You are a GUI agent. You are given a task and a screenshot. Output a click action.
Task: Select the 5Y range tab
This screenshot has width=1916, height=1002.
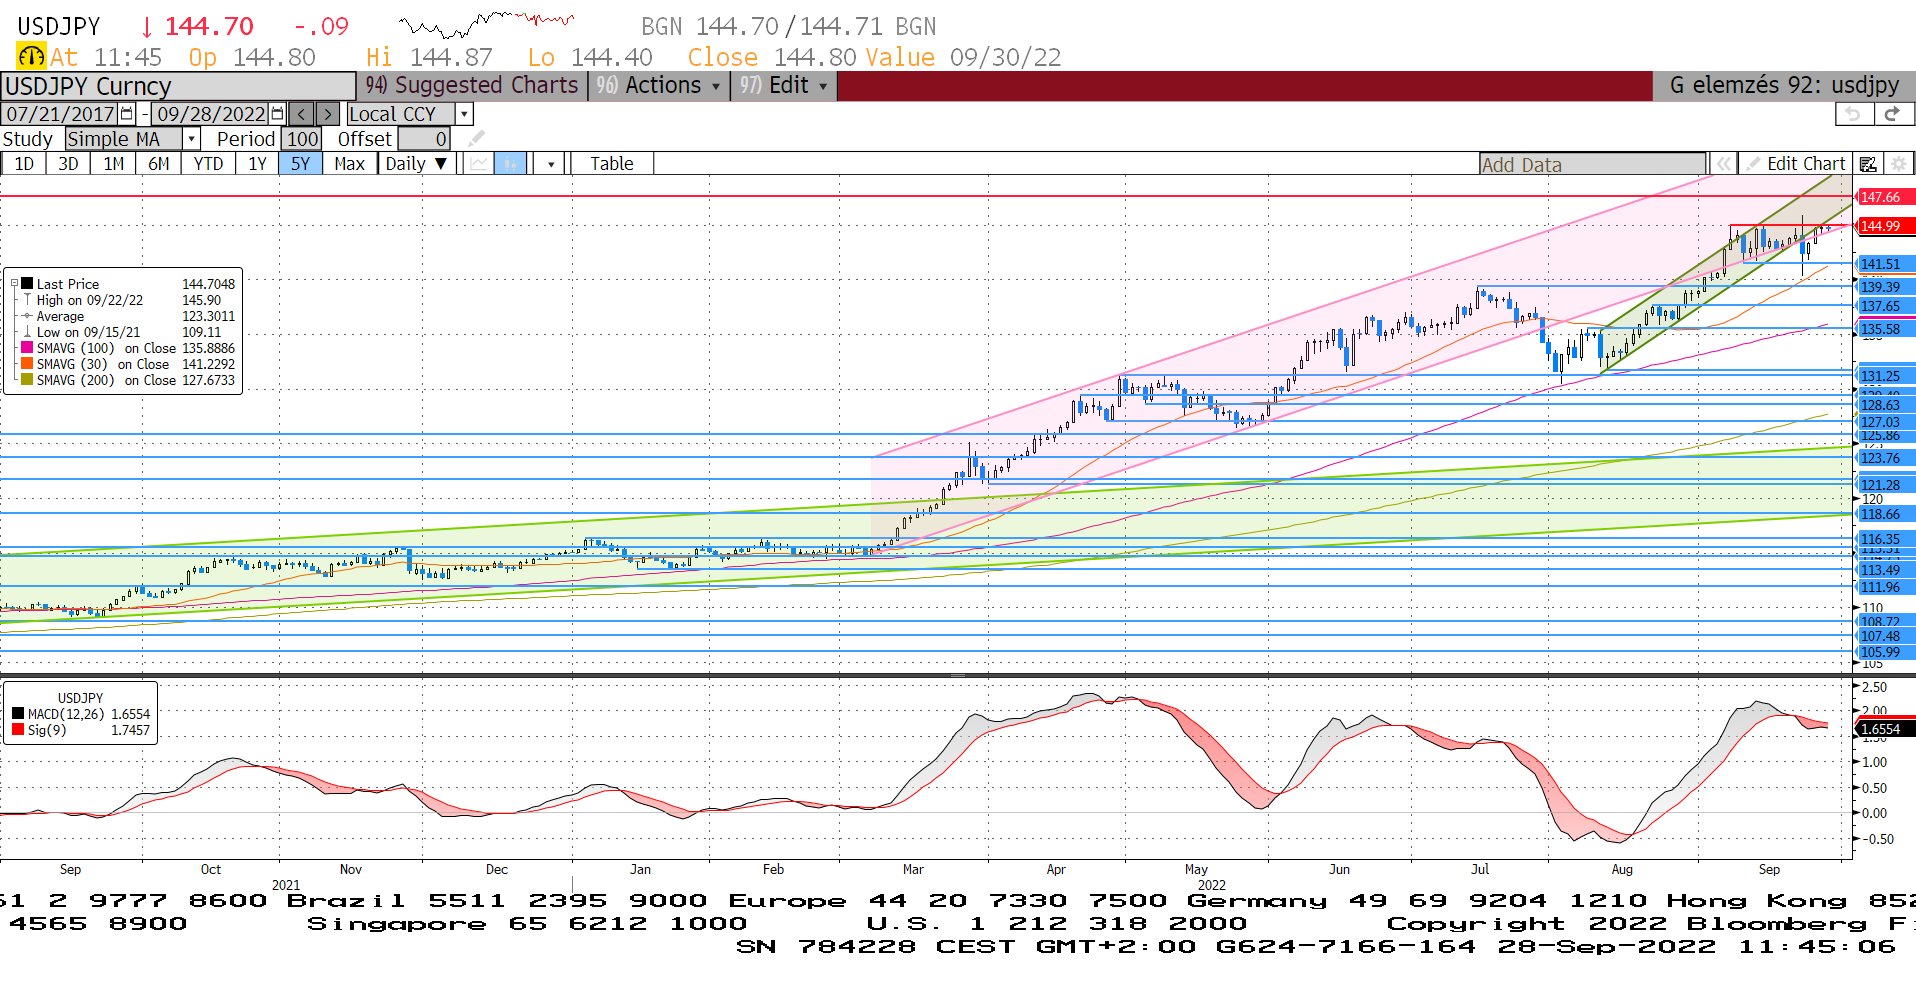pyautogui.click(x=301, y=164)
